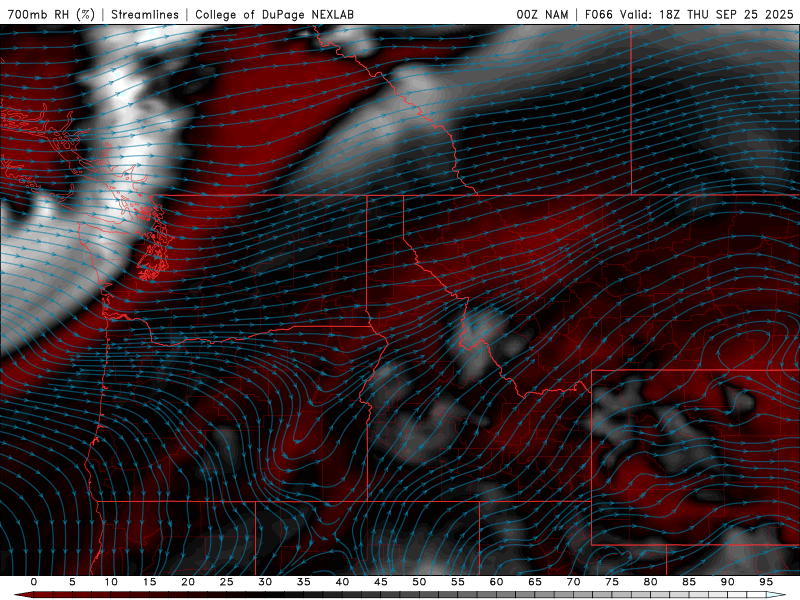Click the "80" value on color scale

[x=651, y=582]
